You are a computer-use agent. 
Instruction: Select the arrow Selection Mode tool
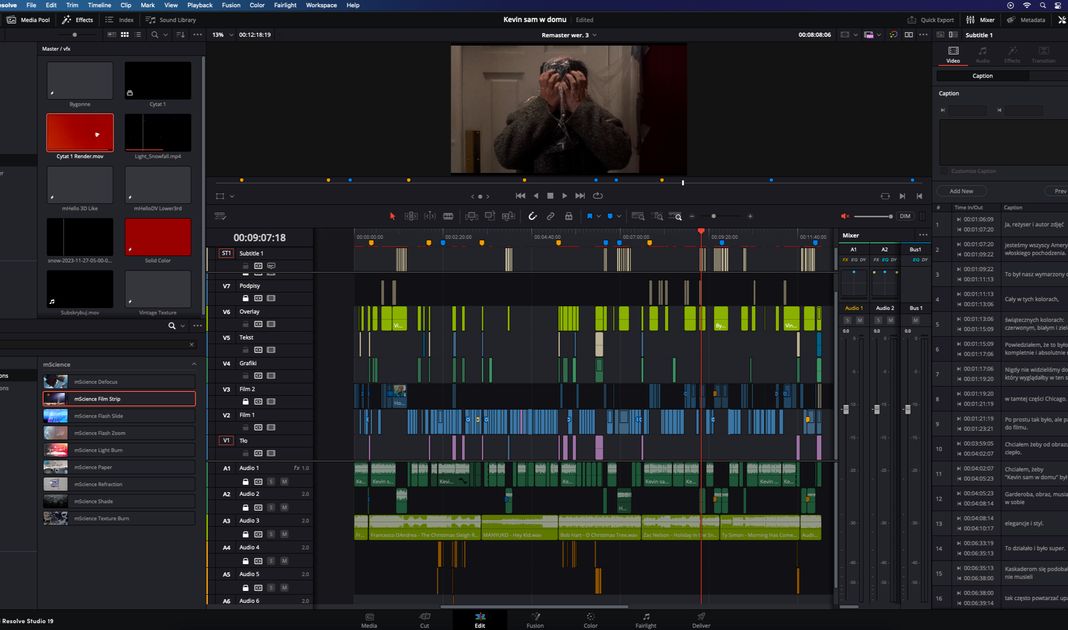[x=392, y=216]
